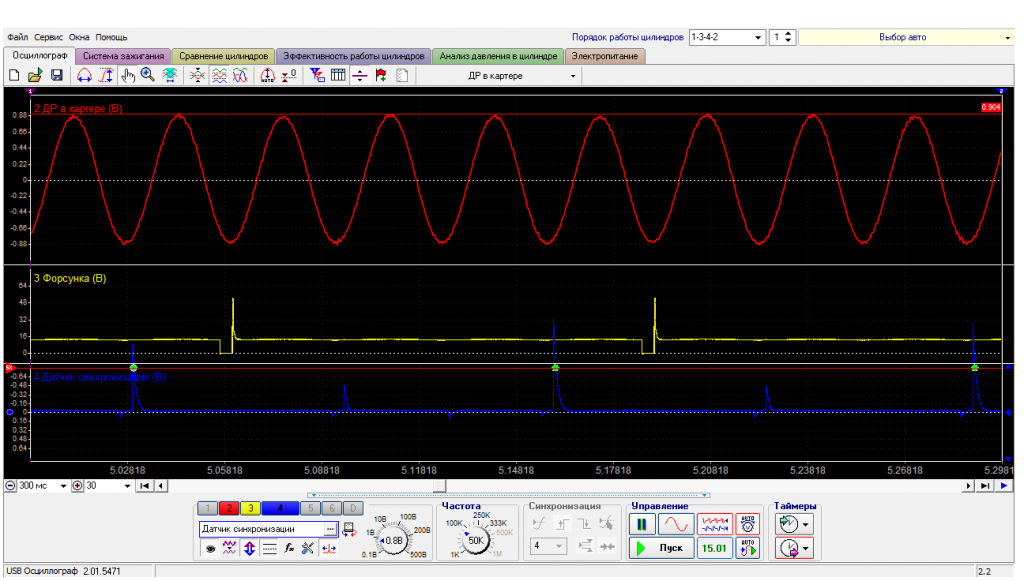
Task: Click the red-blue channel align icon
Action: [328, 548]
